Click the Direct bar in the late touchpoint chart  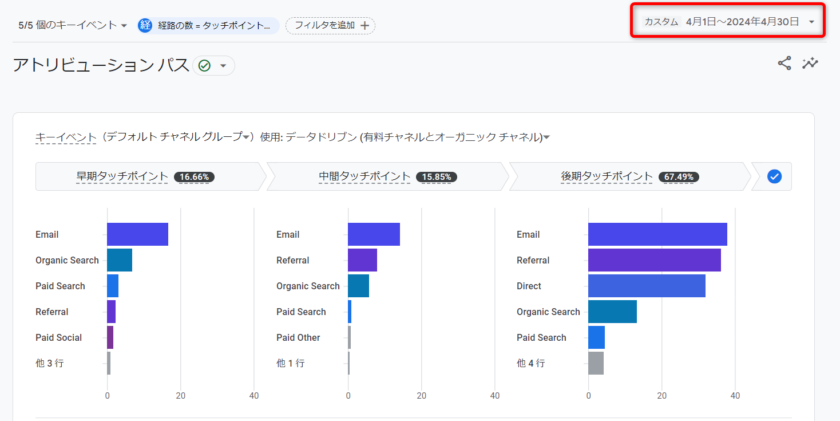tap(646, 286)
